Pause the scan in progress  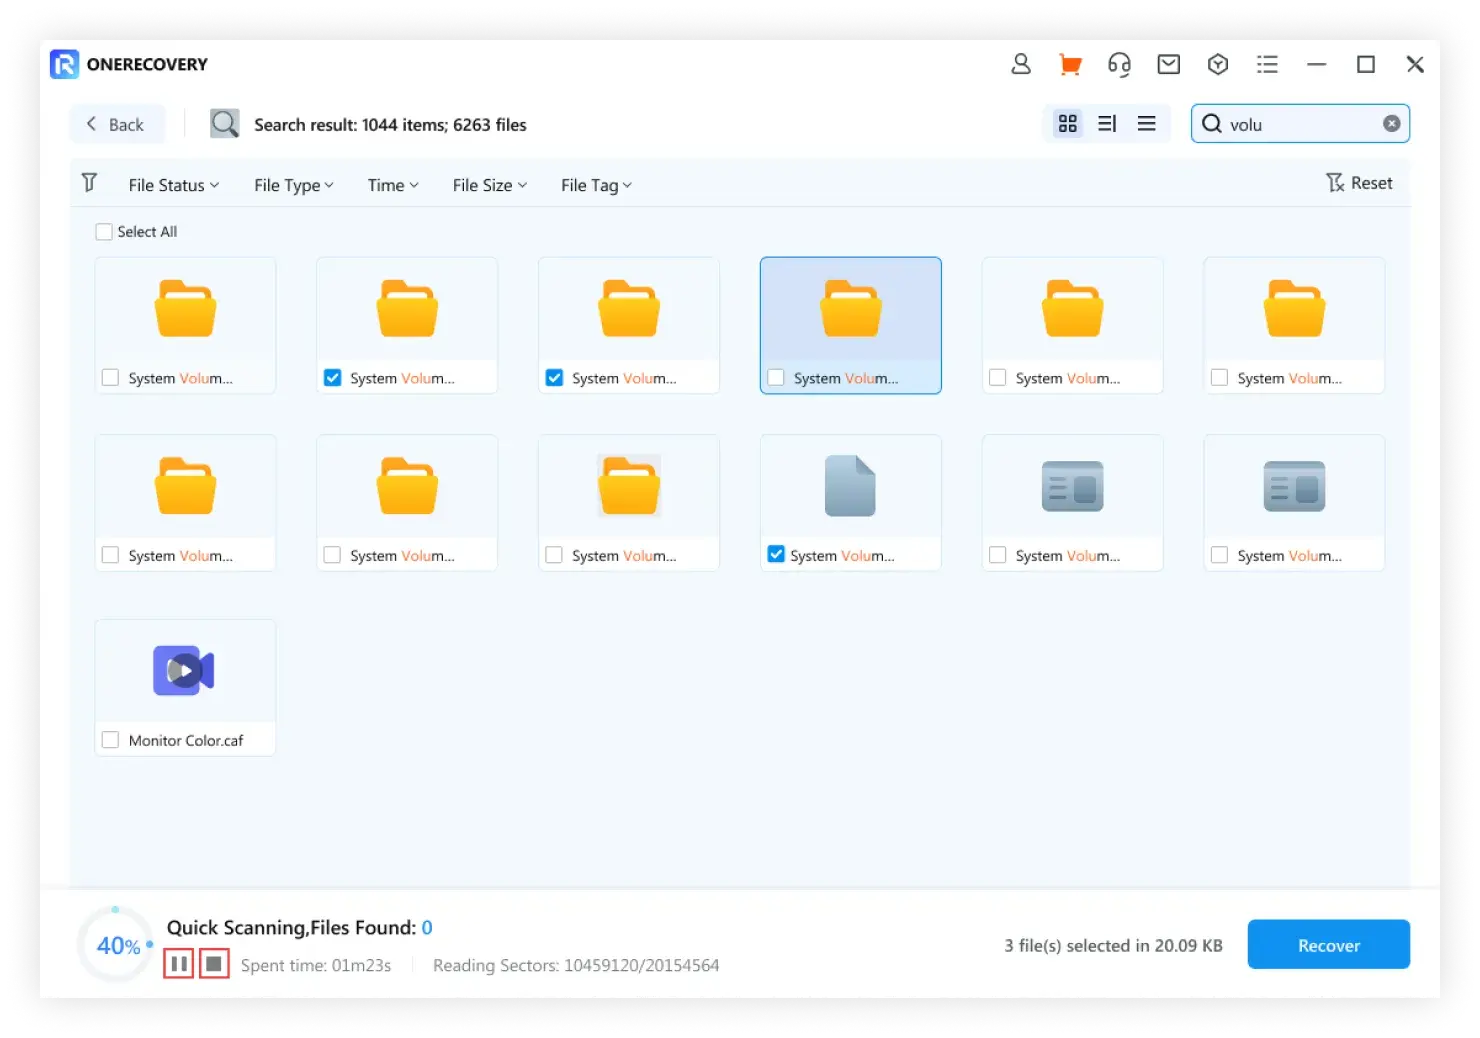[x=179, y=964]
